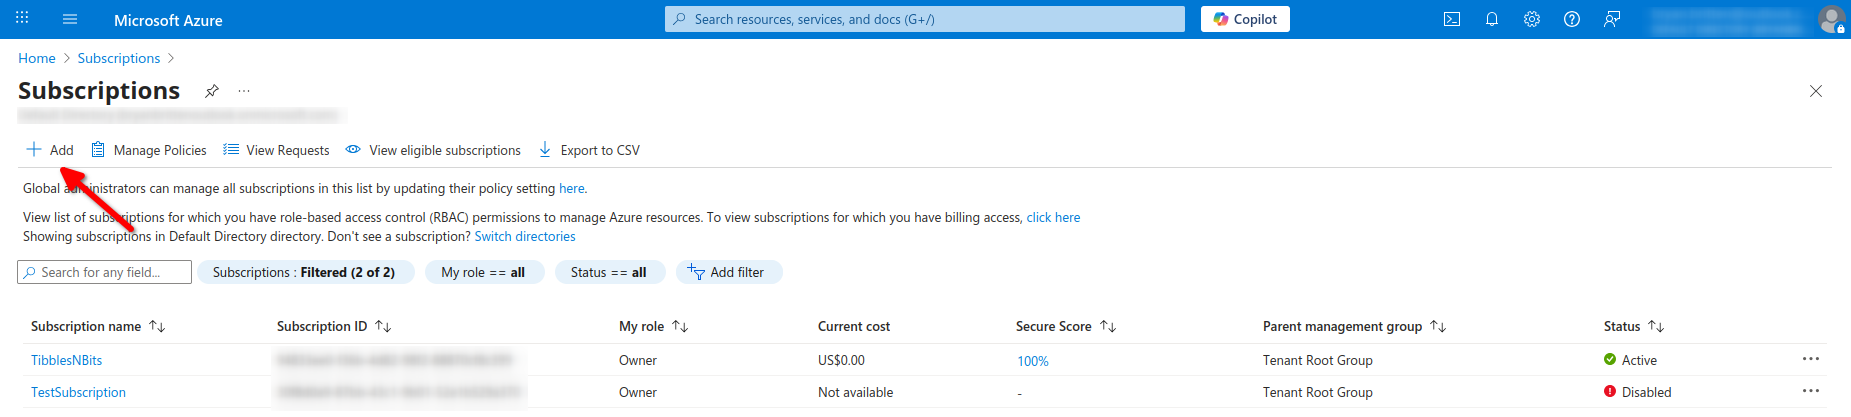Export subscriptions list to CSV

pos(589,150)
